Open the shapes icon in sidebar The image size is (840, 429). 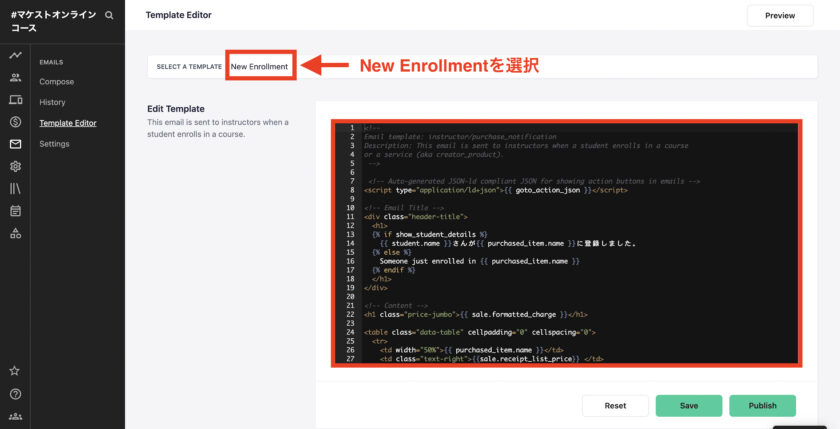tap(16, 233)
